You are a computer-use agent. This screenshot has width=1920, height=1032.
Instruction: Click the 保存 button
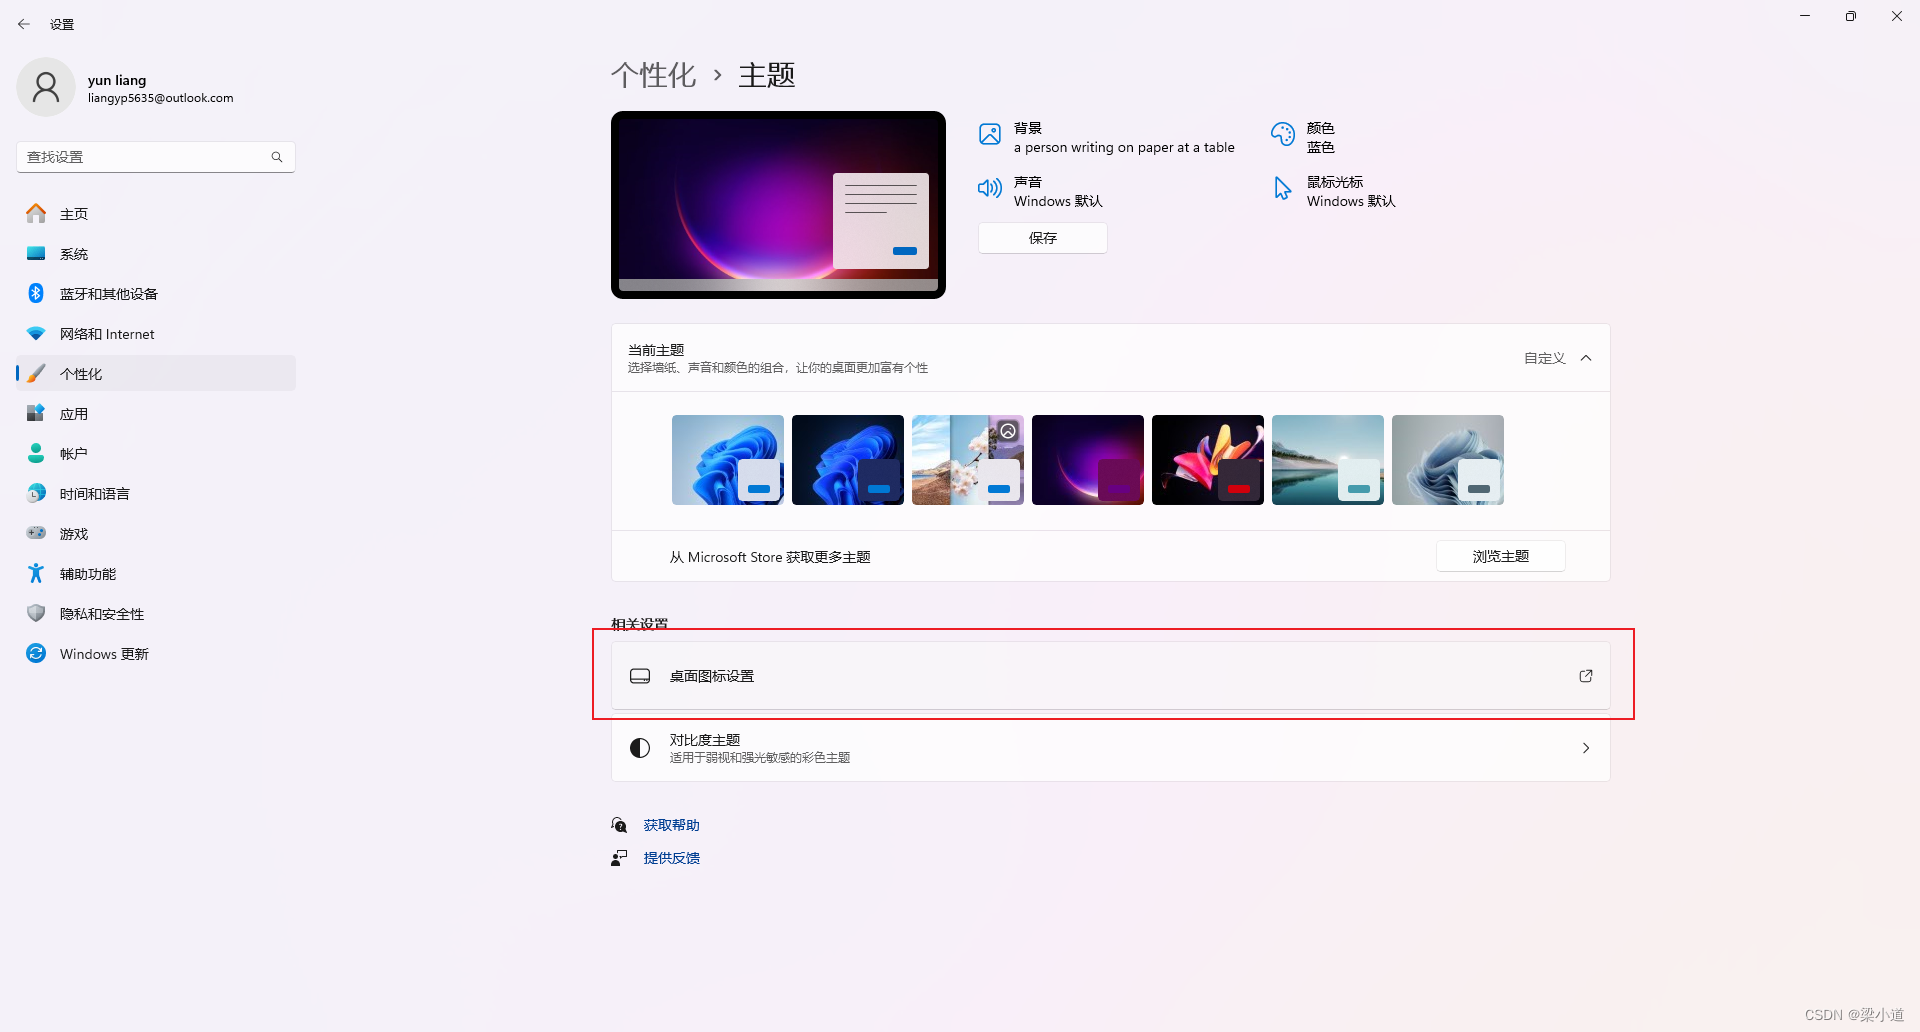[x=1043, y=238]
